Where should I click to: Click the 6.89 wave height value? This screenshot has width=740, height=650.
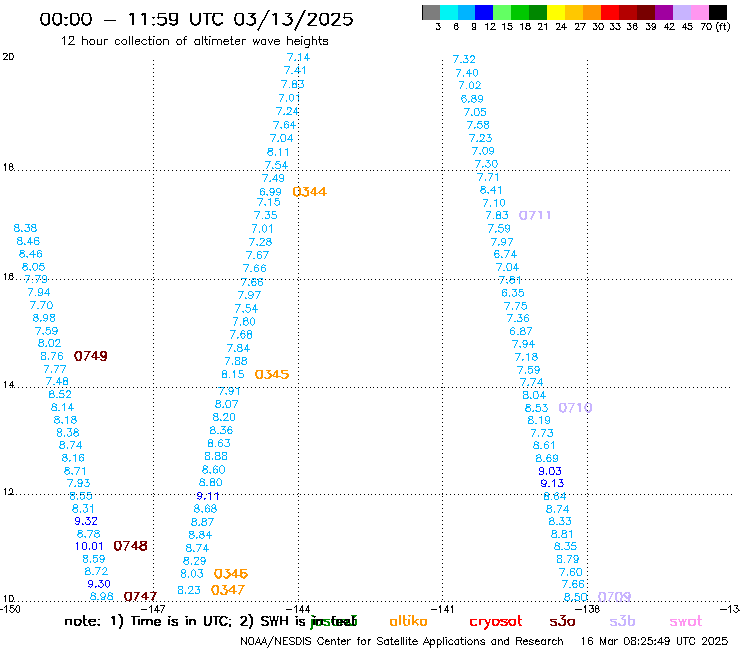[x=472, y=99]
